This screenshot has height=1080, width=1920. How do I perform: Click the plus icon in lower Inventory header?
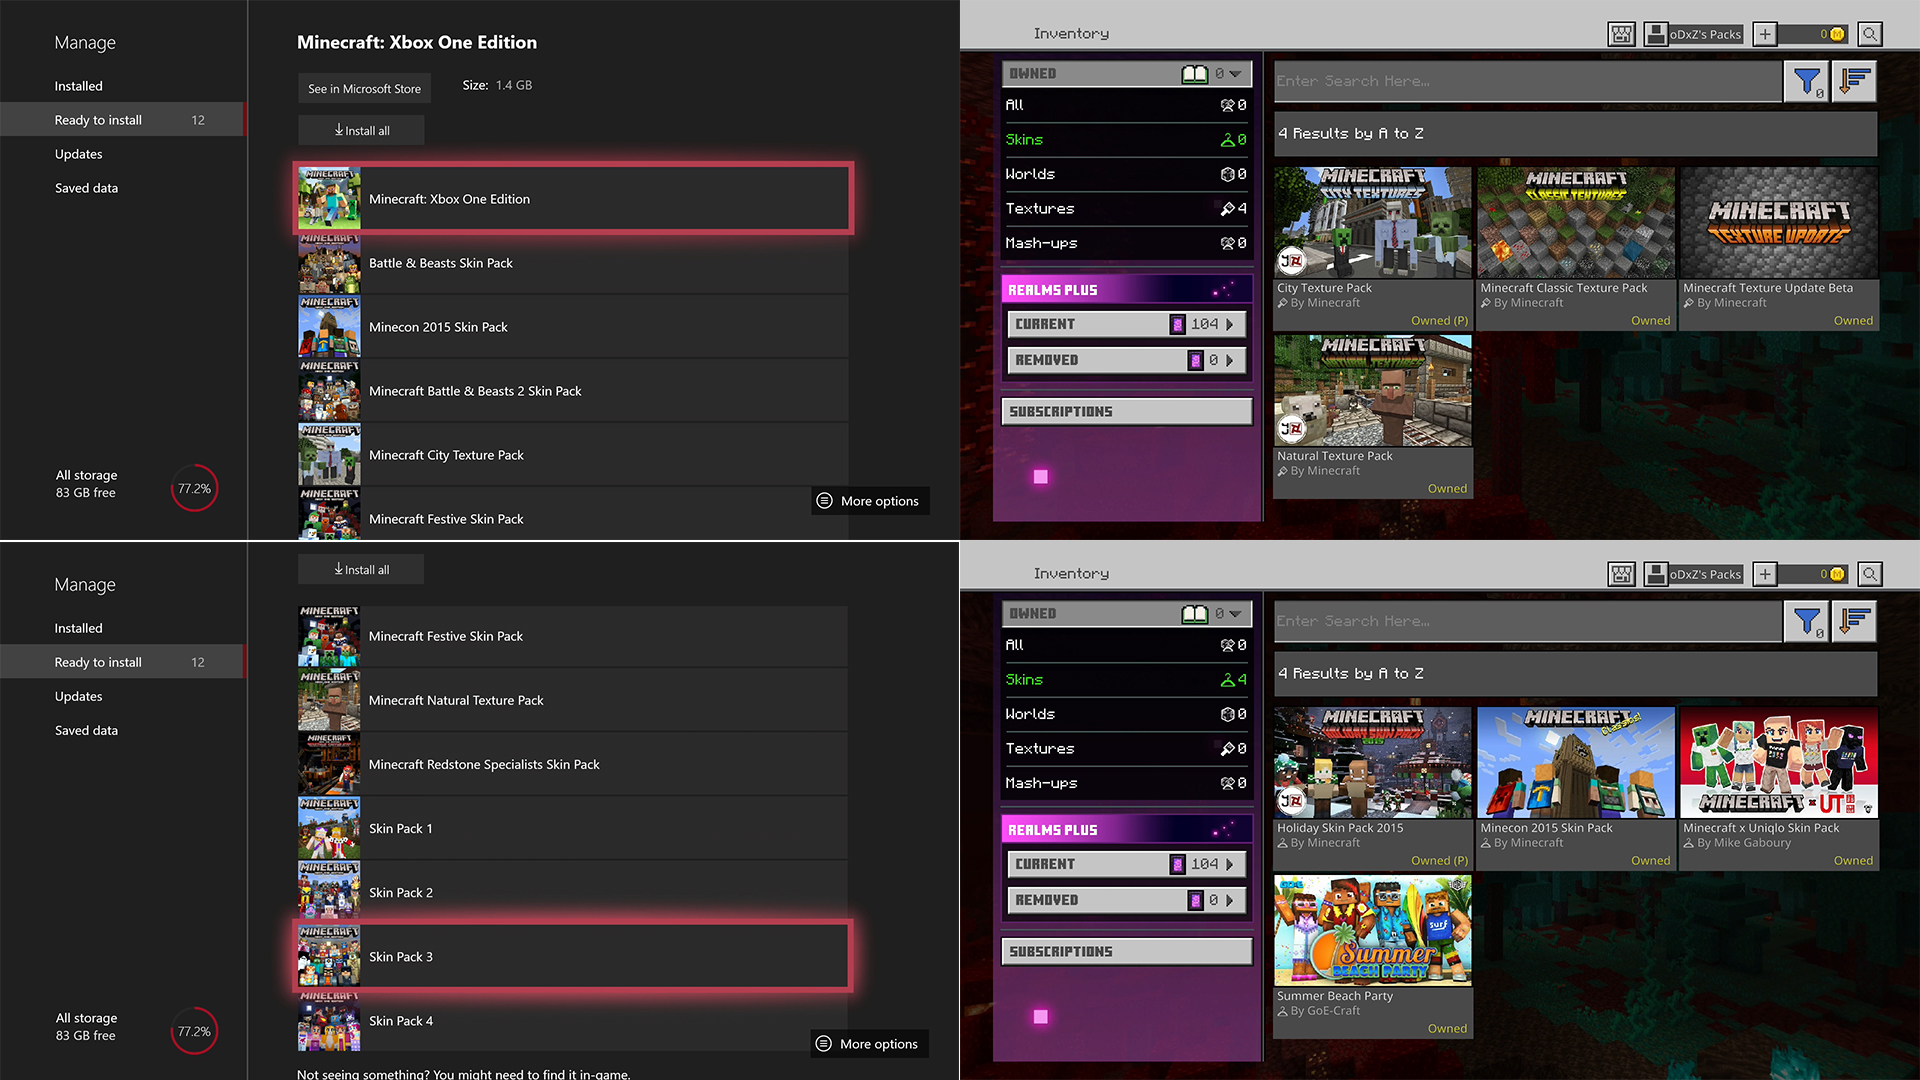pos(1765,574)
